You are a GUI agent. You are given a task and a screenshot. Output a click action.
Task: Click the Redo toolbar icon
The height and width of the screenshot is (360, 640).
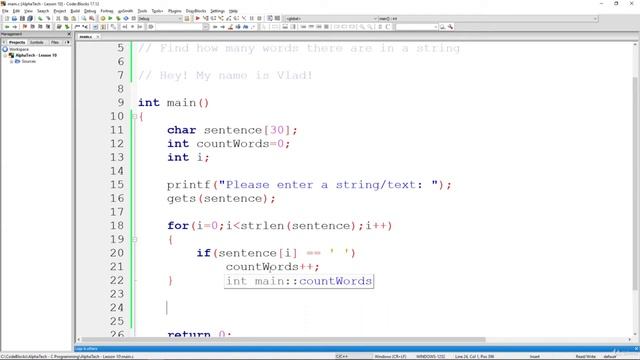point(48,18)
